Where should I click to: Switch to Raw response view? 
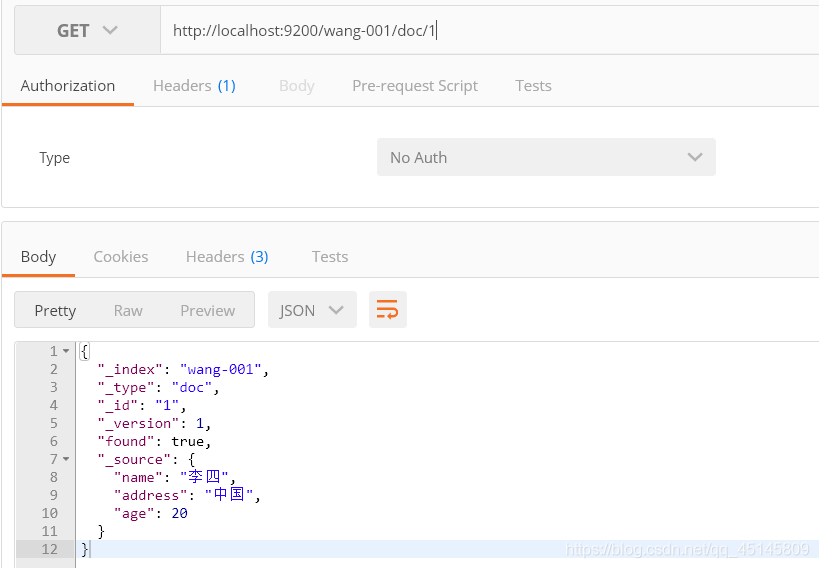pyautogui.click(x=128, y=311)
